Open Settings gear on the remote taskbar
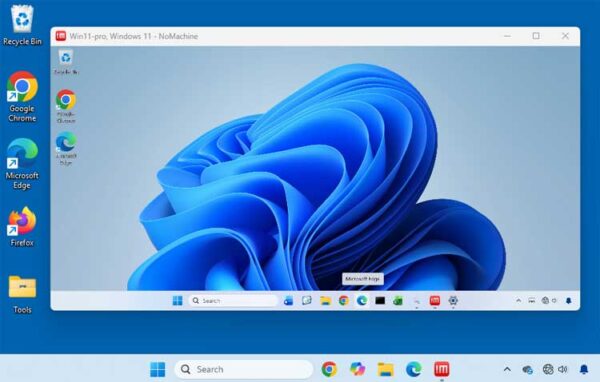Screen dimensions: 600x382 [x=453, y=301]
